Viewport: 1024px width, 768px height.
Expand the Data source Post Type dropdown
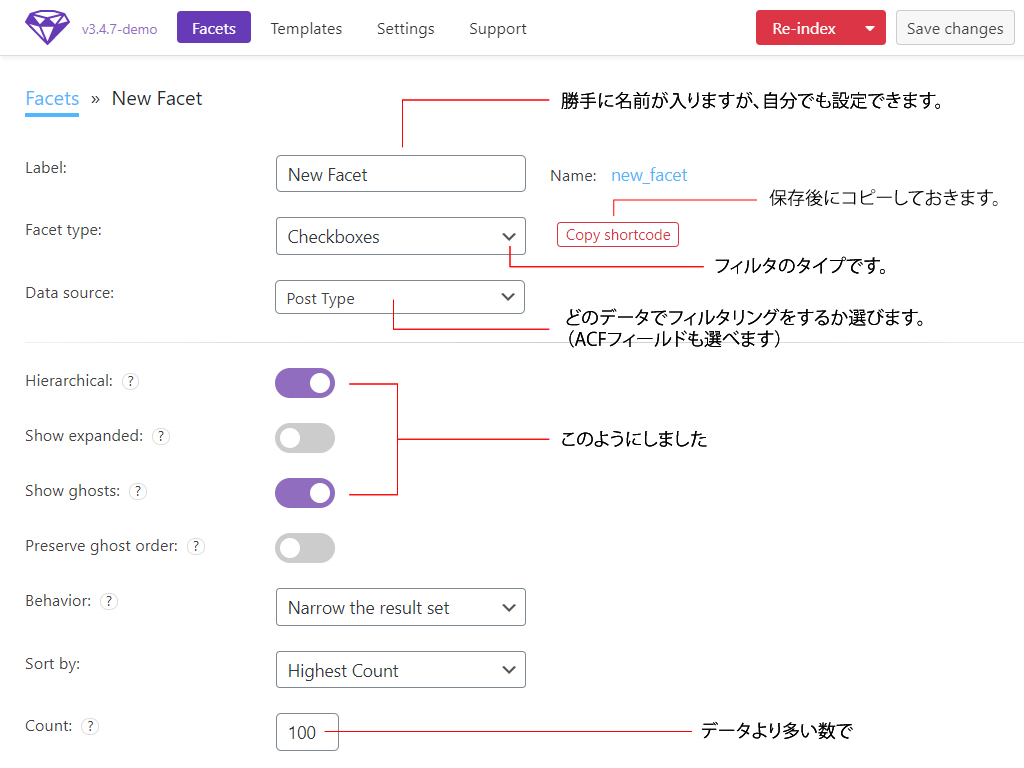pos(400,298)
